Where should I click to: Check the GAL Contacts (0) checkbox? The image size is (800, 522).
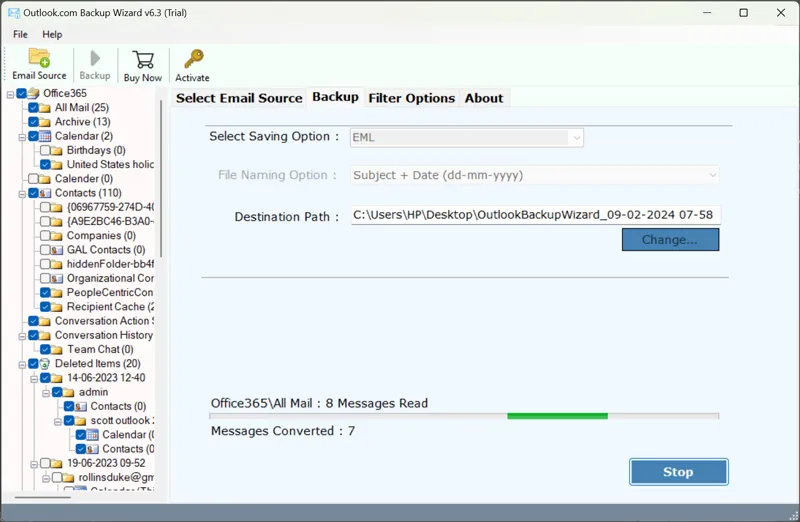pyautogui.click(x=45, y=250)
